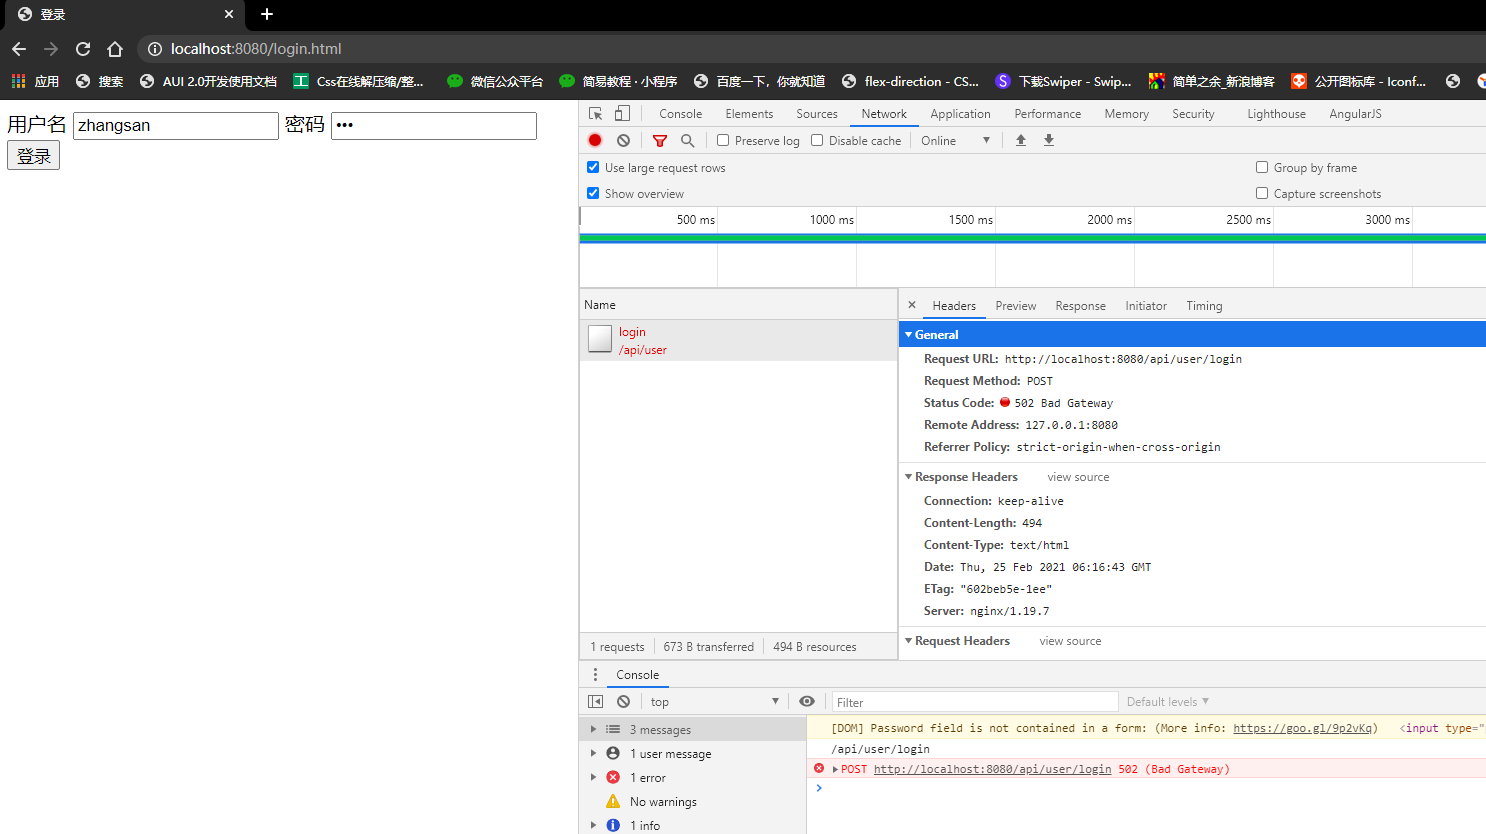Open the Response tab of the request

click(x=1081, y=306)
